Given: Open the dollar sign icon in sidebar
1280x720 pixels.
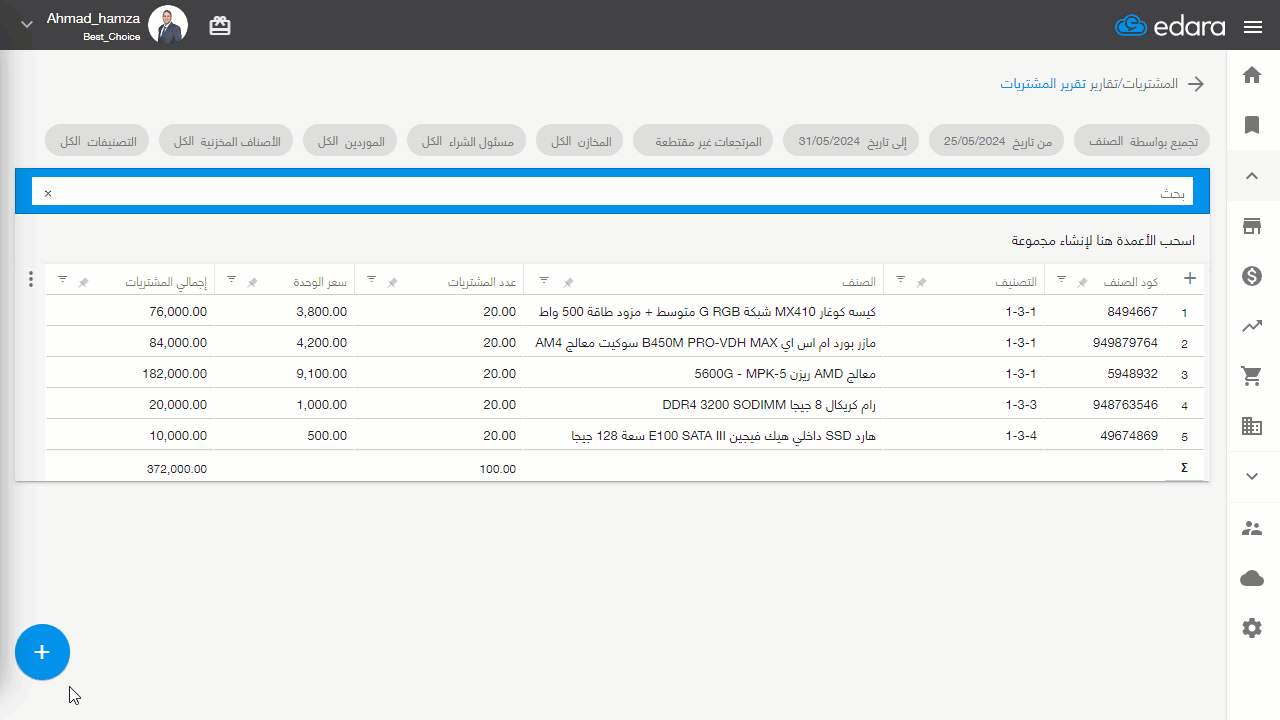Looking at the screenshot, I should 1252,276.
